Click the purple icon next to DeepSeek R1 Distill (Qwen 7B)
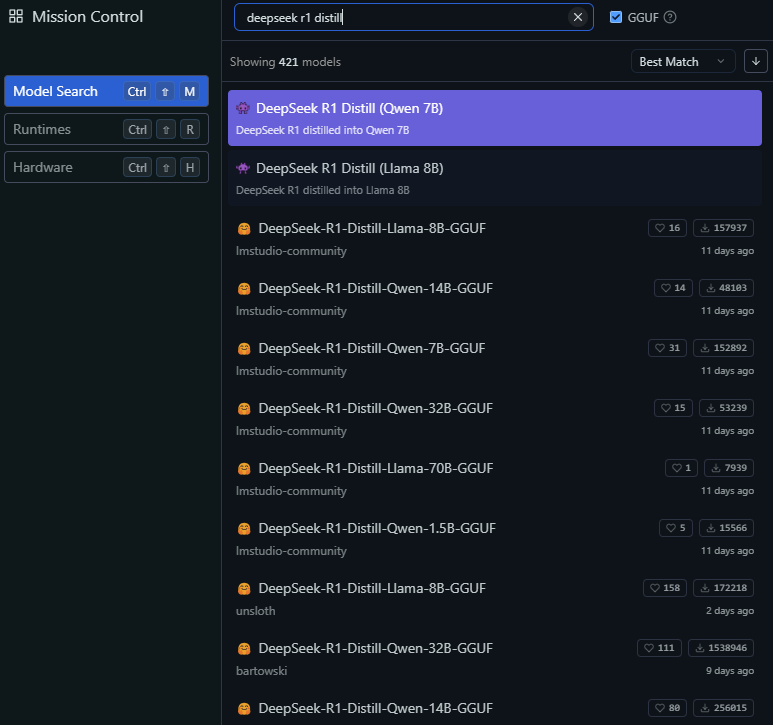 click(243, 108)
